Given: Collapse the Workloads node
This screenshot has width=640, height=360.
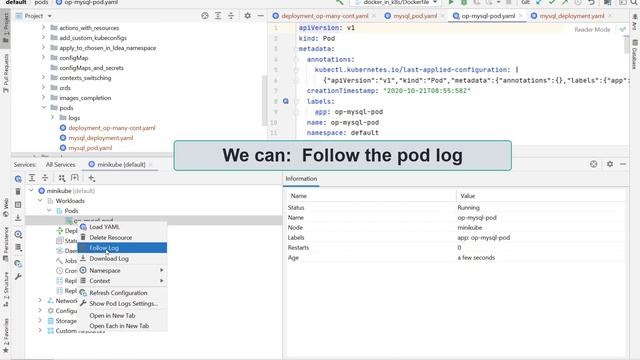Looking at the screenshot, I should click(x=40, y=200).
